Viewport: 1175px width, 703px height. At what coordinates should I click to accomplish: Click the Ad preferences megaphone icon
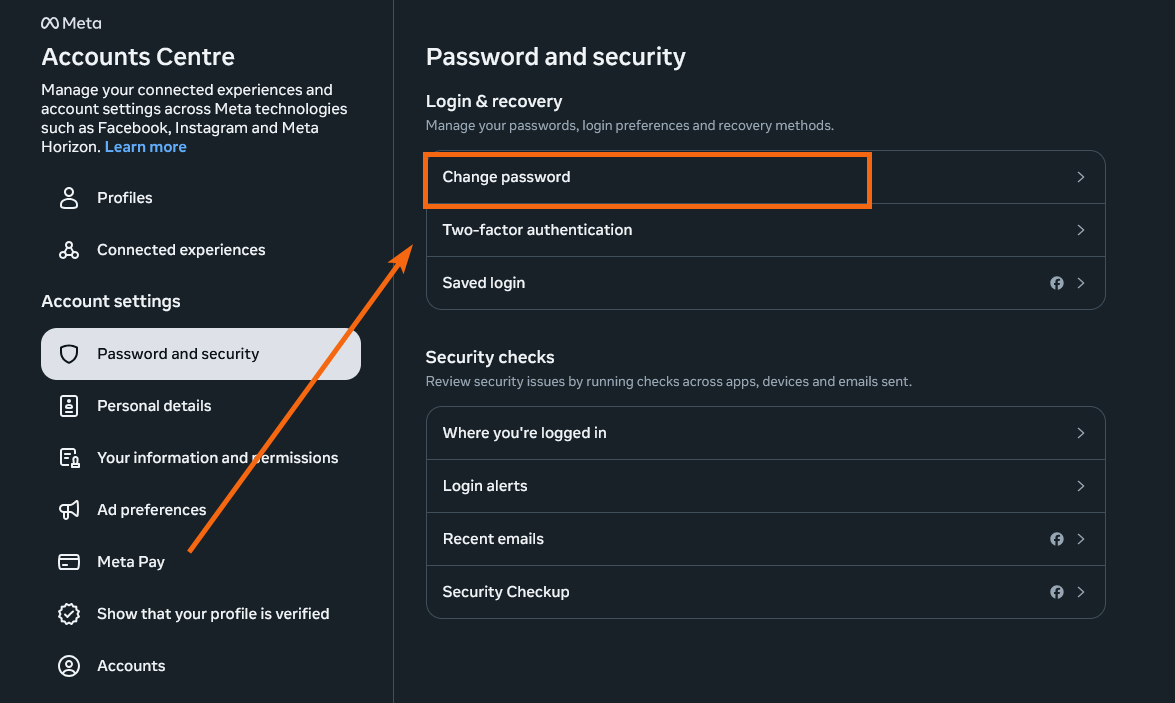point(69,510)
